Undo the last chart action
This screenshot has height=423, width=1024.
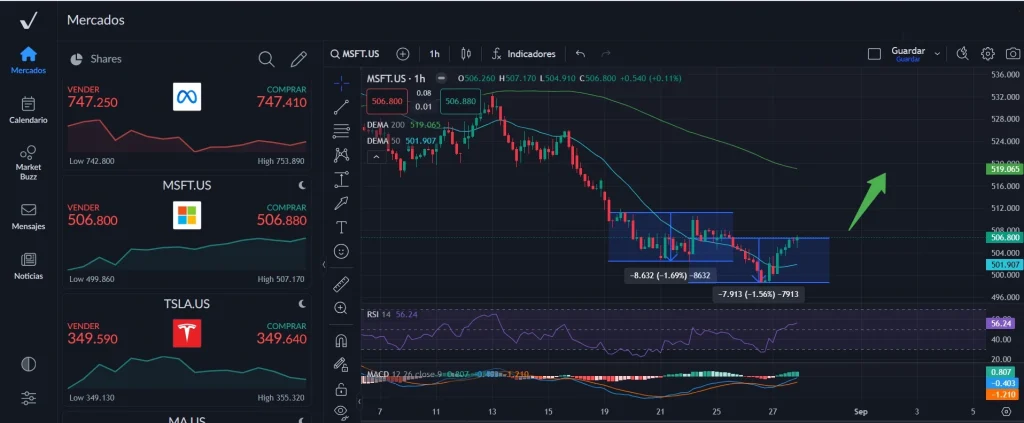pos(580,54)
